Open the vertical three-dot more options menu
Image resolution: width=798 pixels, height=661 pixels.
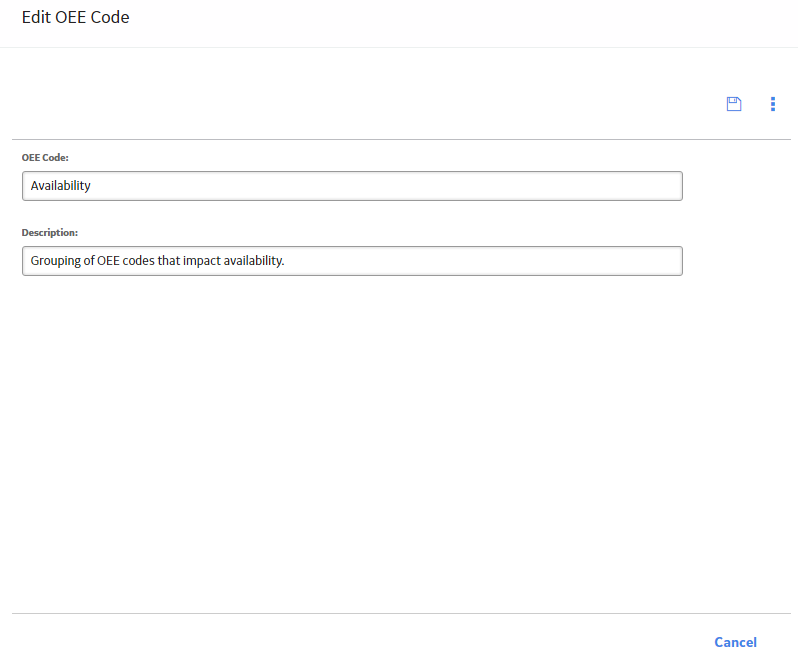(x=773, y=104)
